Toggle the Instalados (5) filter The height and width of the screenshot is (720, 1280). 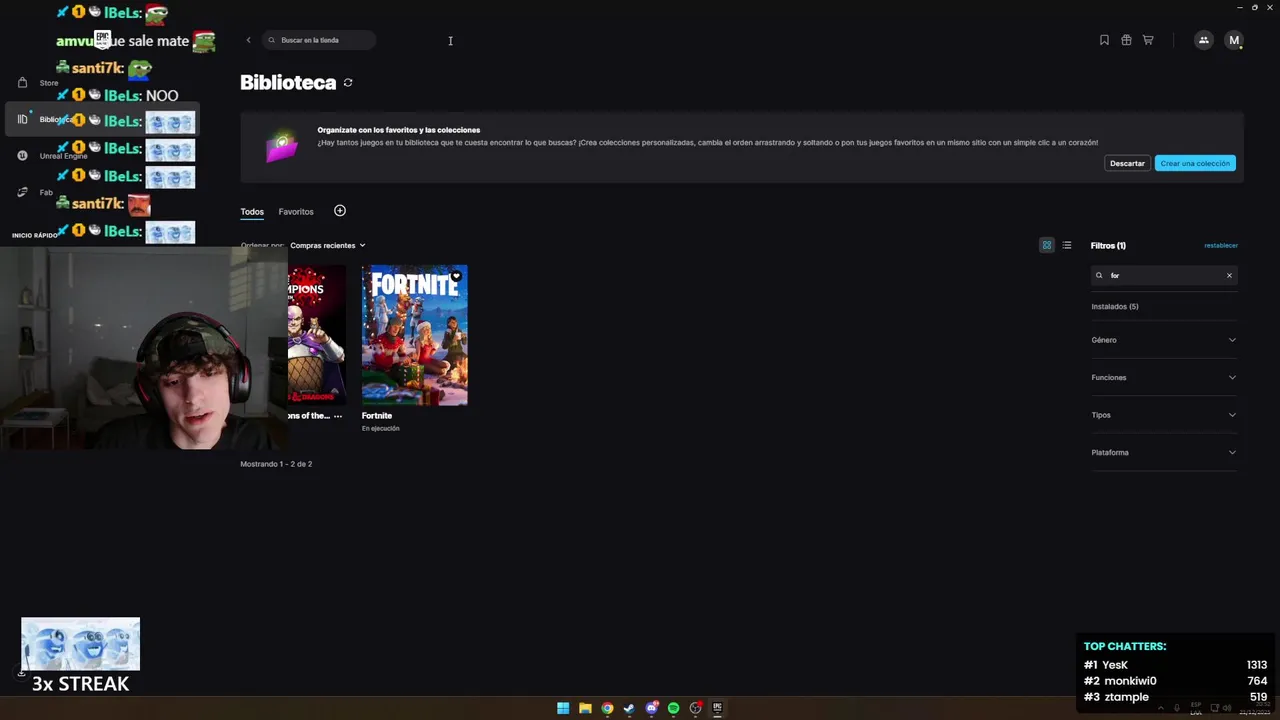pyautogui.click(x=1115, y=307)
